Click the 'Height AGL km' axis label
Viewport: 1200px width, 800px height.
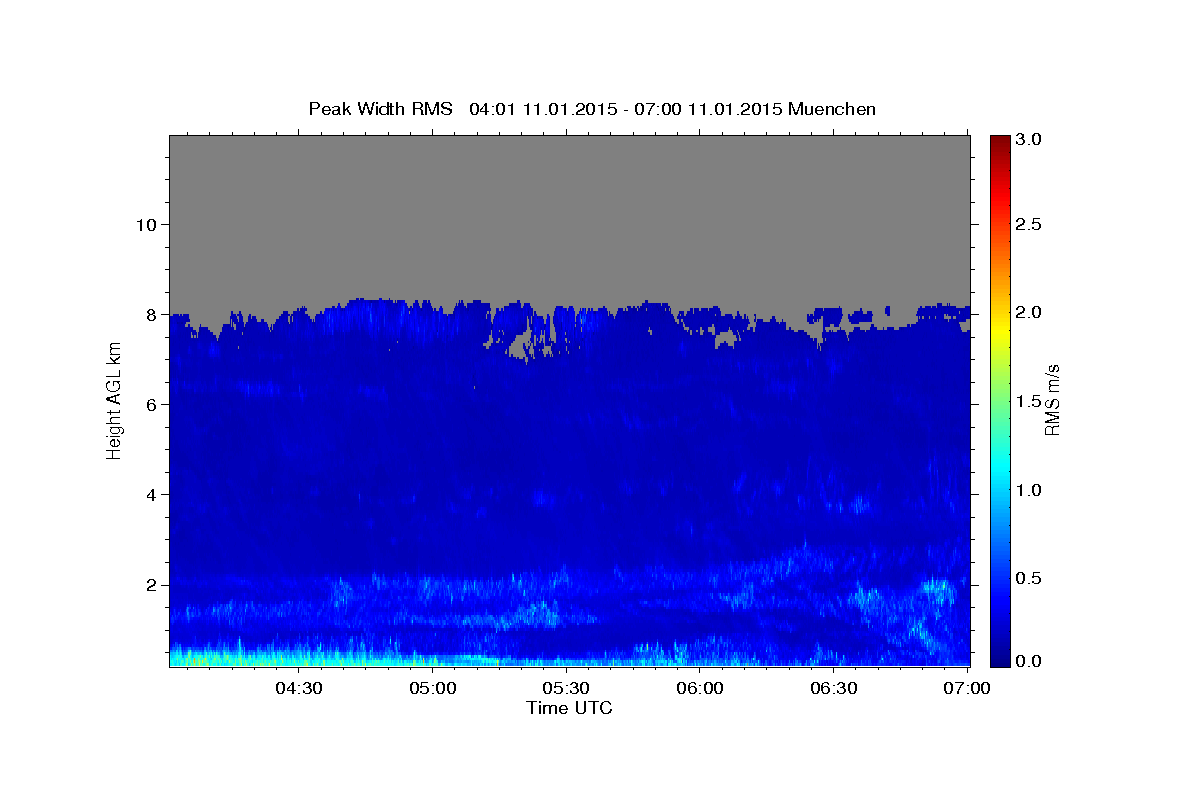tap(114, 399)
